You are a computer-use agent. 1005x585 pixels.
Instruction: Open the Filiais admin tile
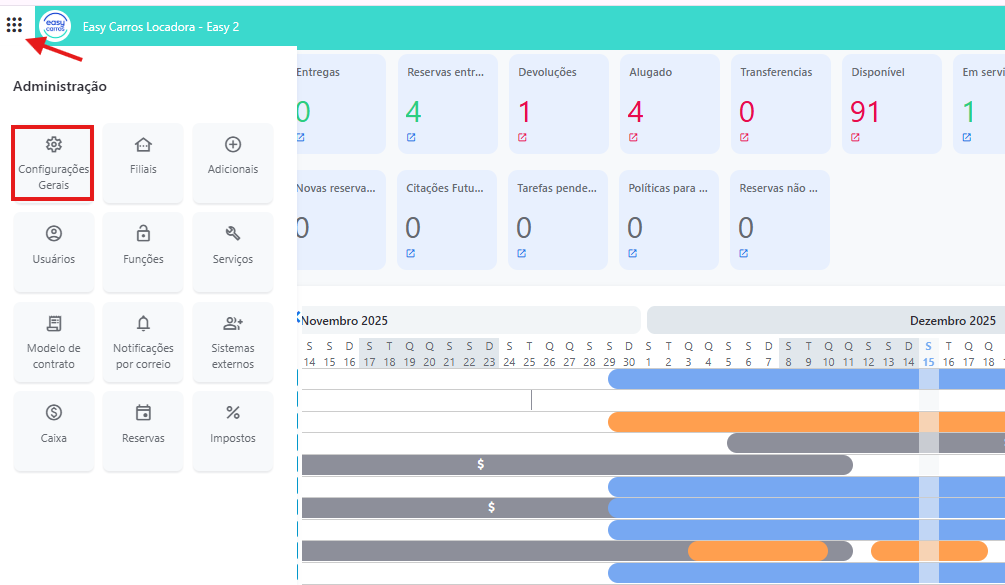point(143,163)
